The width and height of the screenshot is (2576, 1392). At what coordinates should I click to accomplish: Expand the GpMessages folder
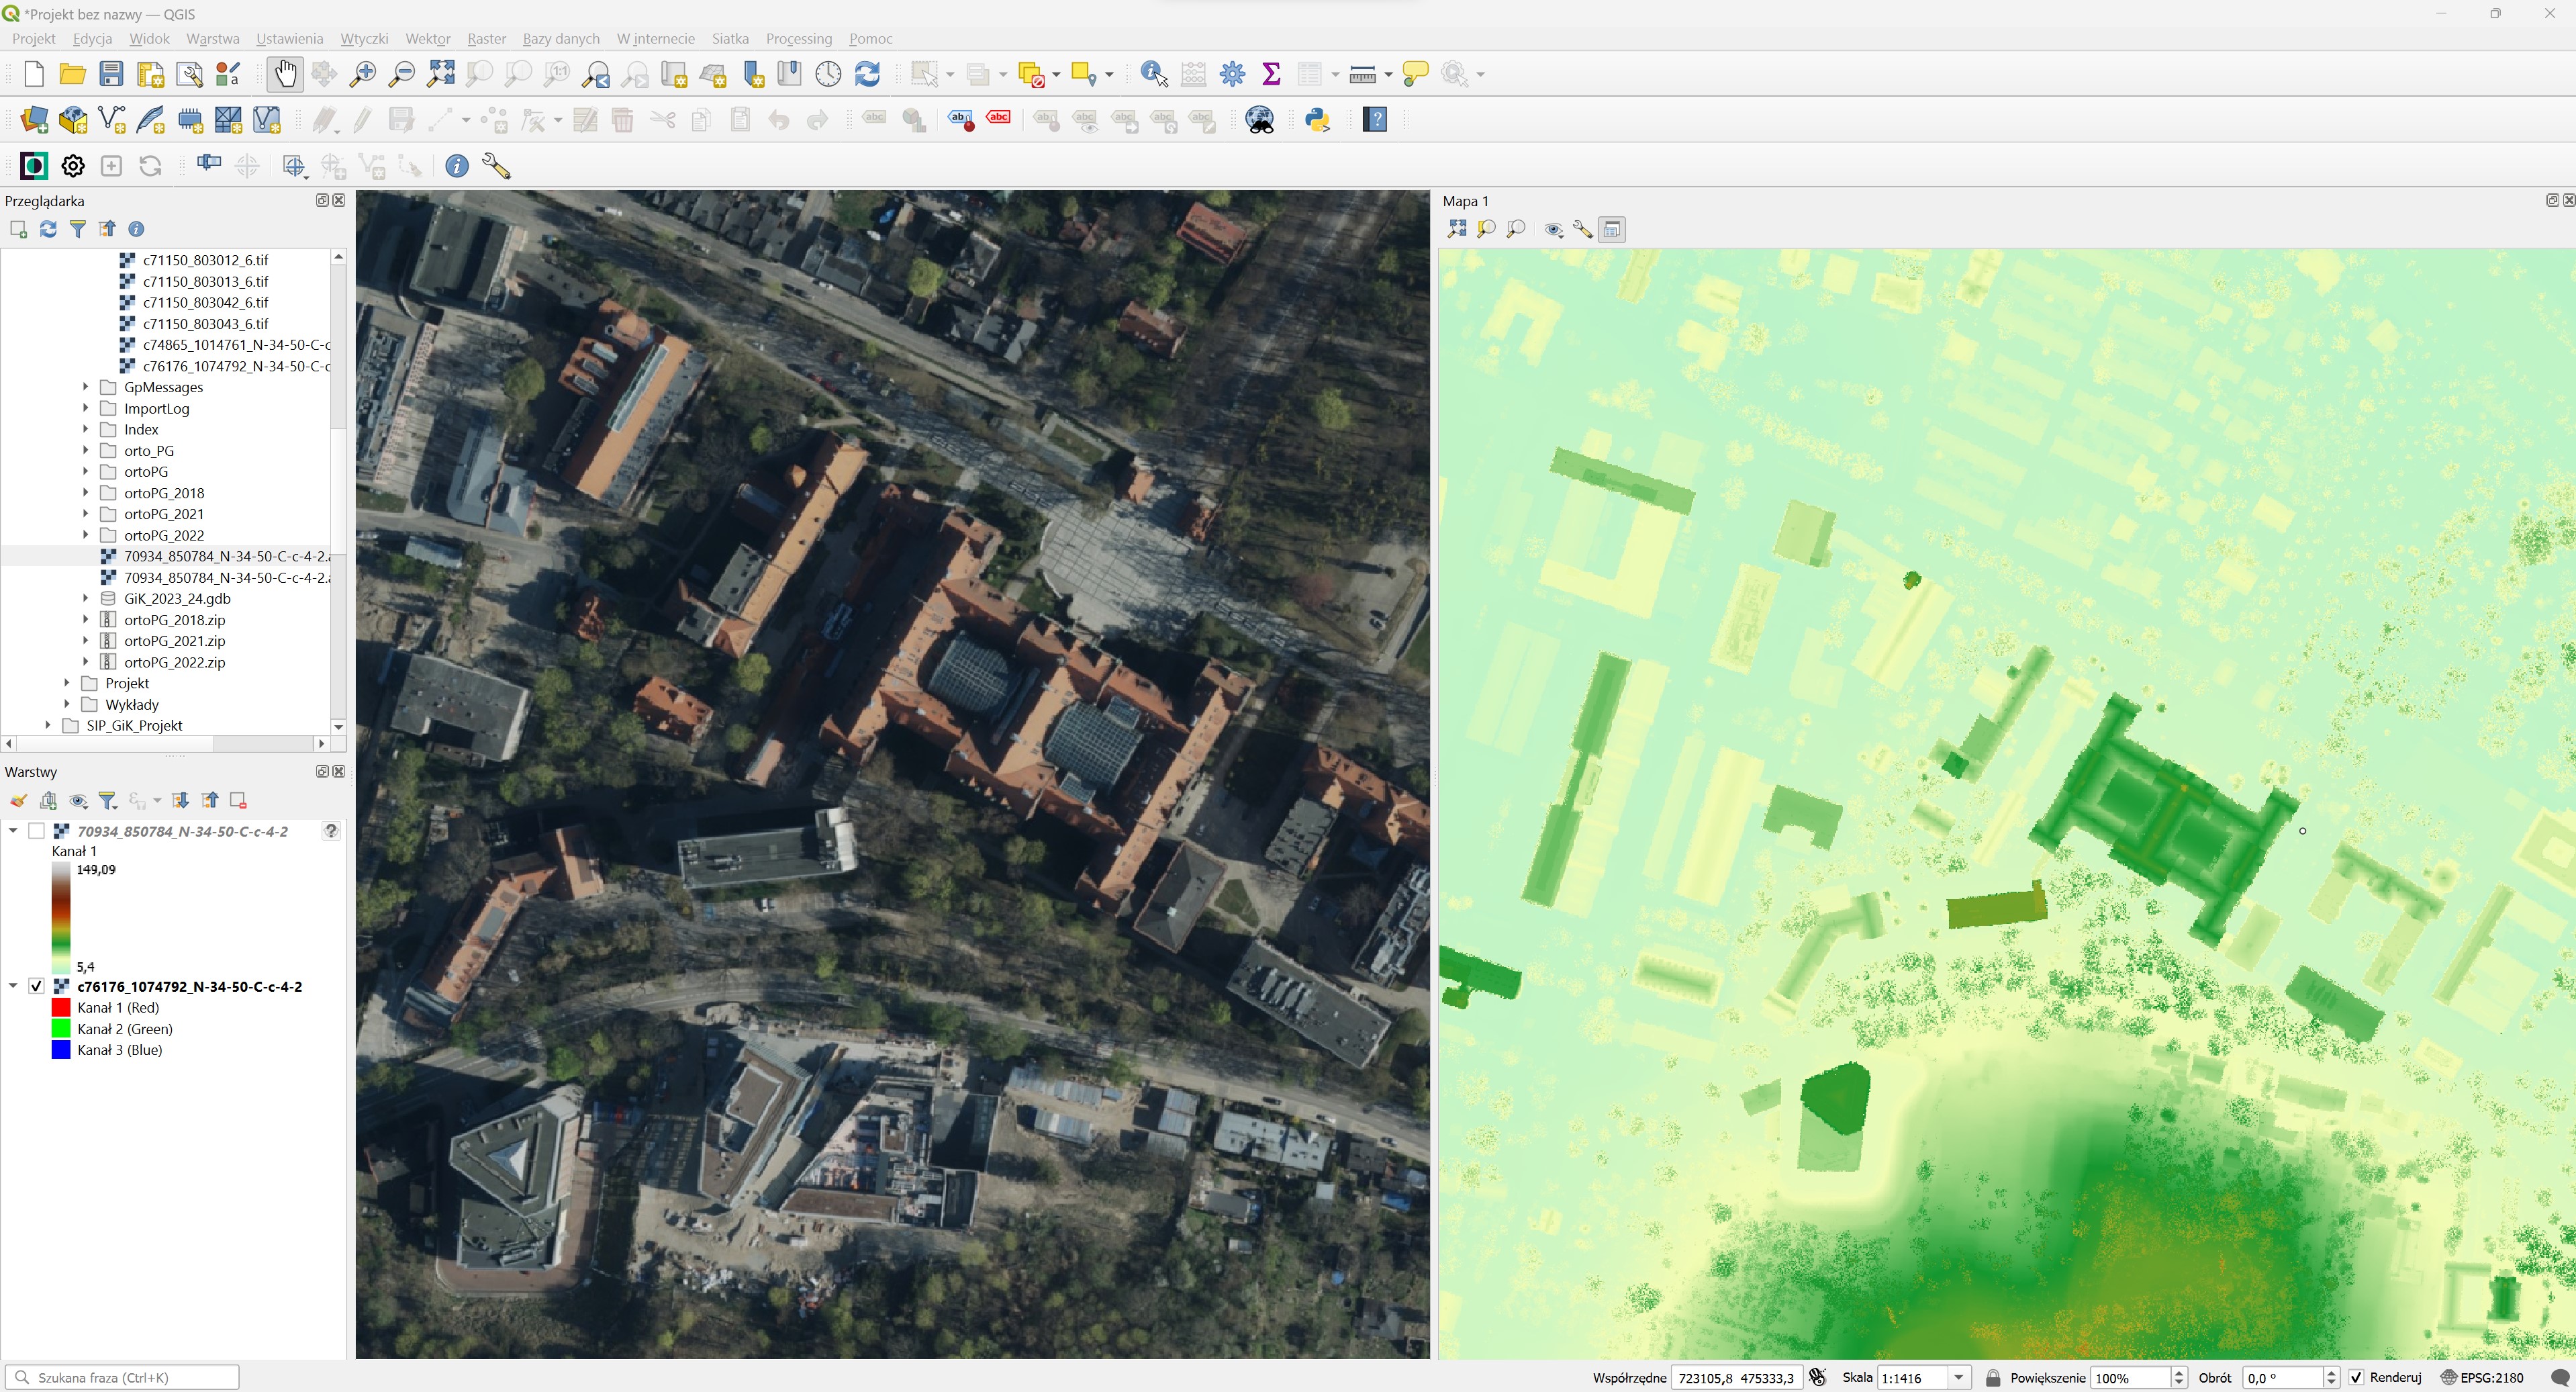point(86,387)
